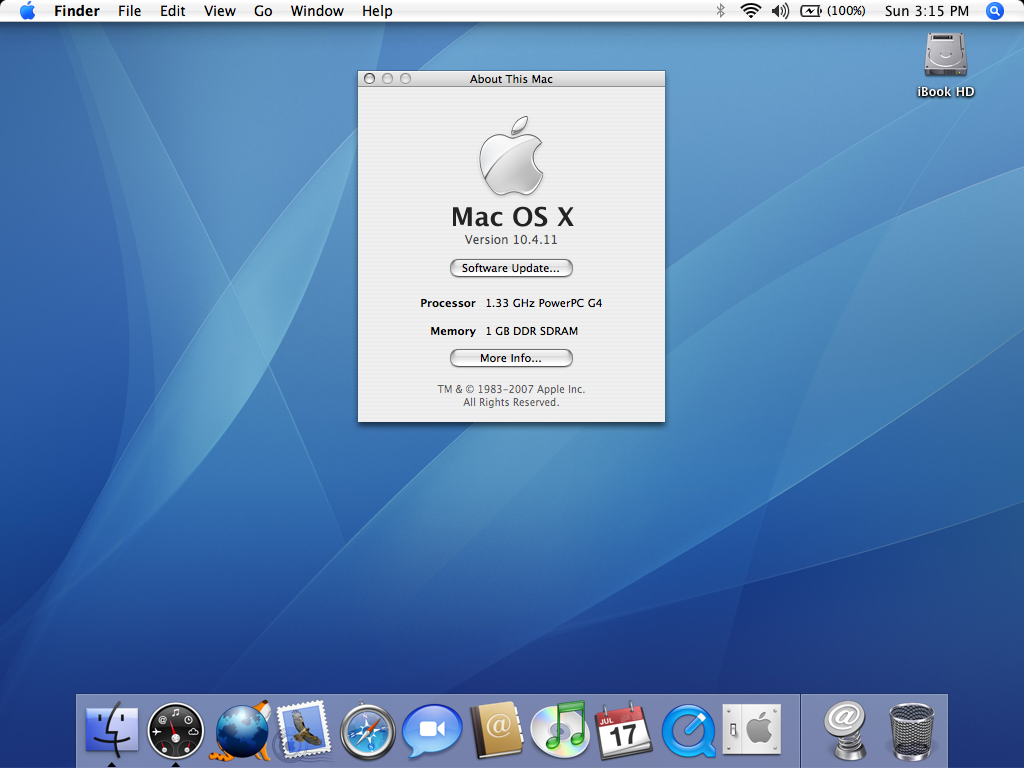This screenshot has width=1024, height=768.
Task: Open the Finder menu
Action: [x=76, y=11]
